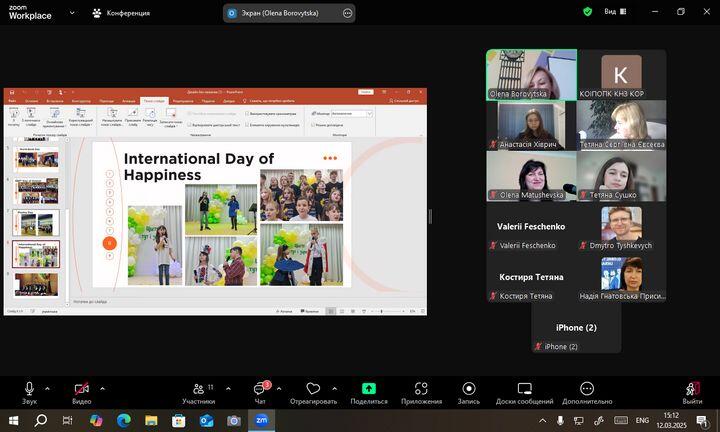The width and height of the screenshot is (720, 432).
Task: Click Olena Matushevska's video tile
Action: pos(532,176)
